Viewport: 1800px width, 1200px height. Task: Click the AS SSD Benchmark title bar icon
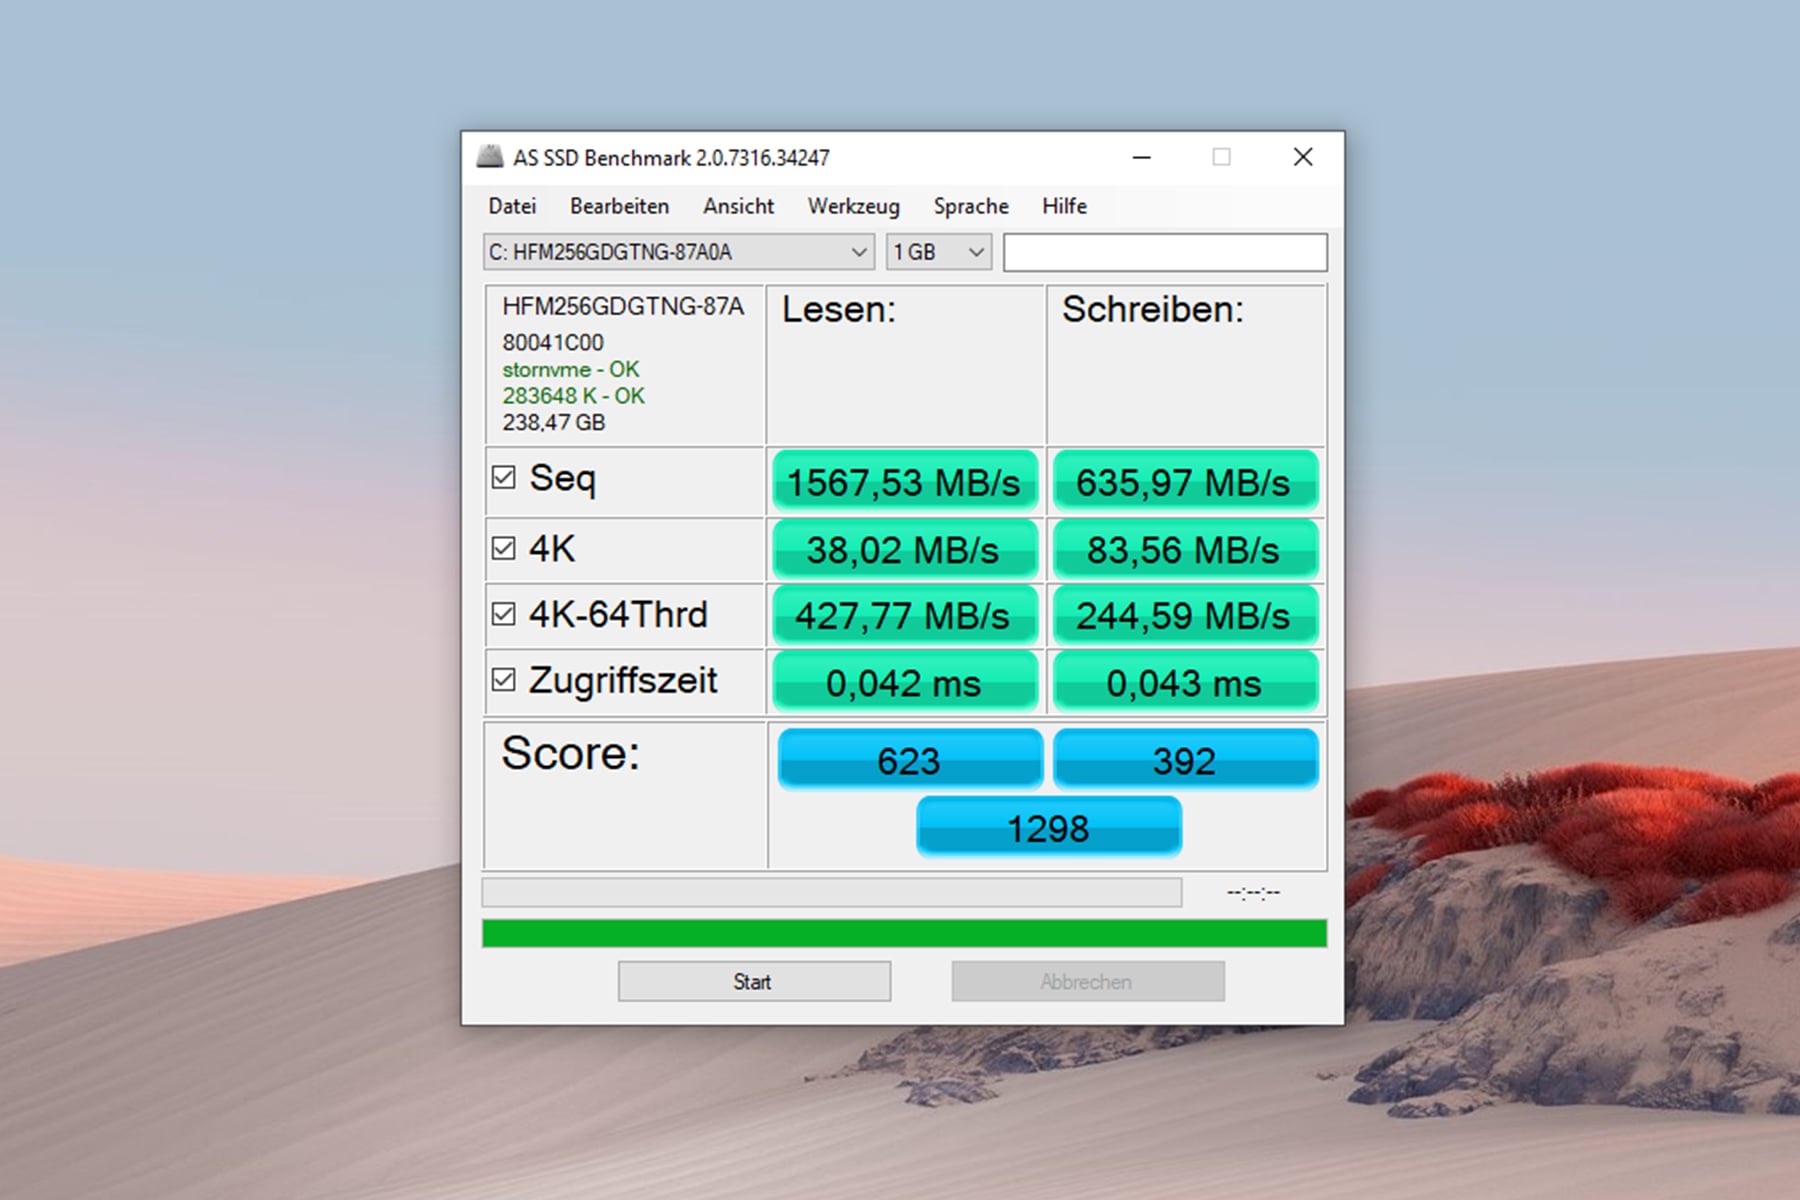tap(489, 157)
